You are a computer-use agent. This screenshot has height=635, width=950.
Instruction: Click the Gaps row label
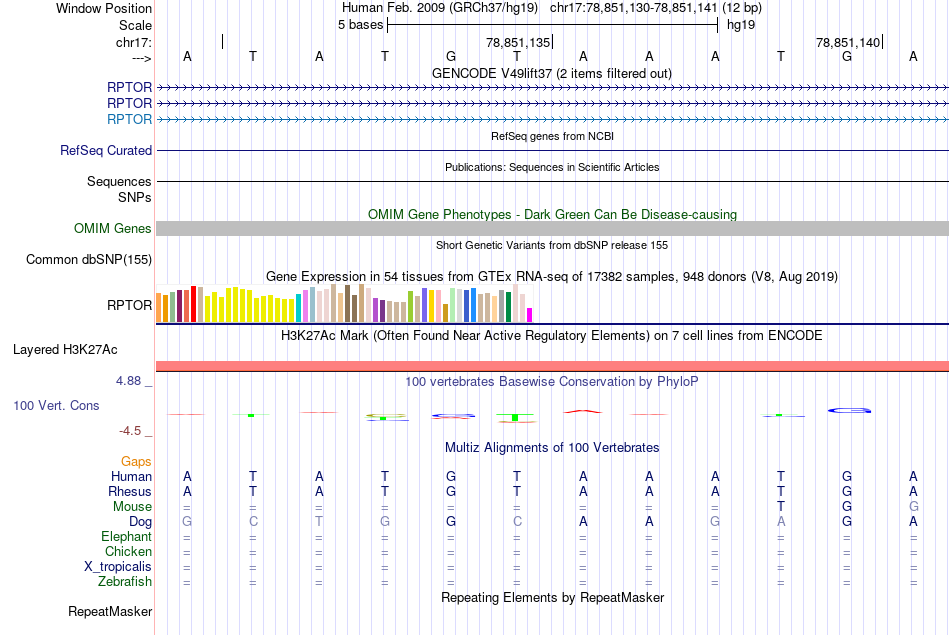click(x=136, y=462)
